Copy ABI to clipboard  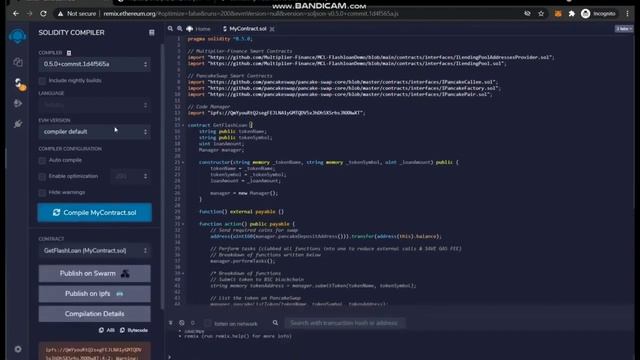click(106, 330)
